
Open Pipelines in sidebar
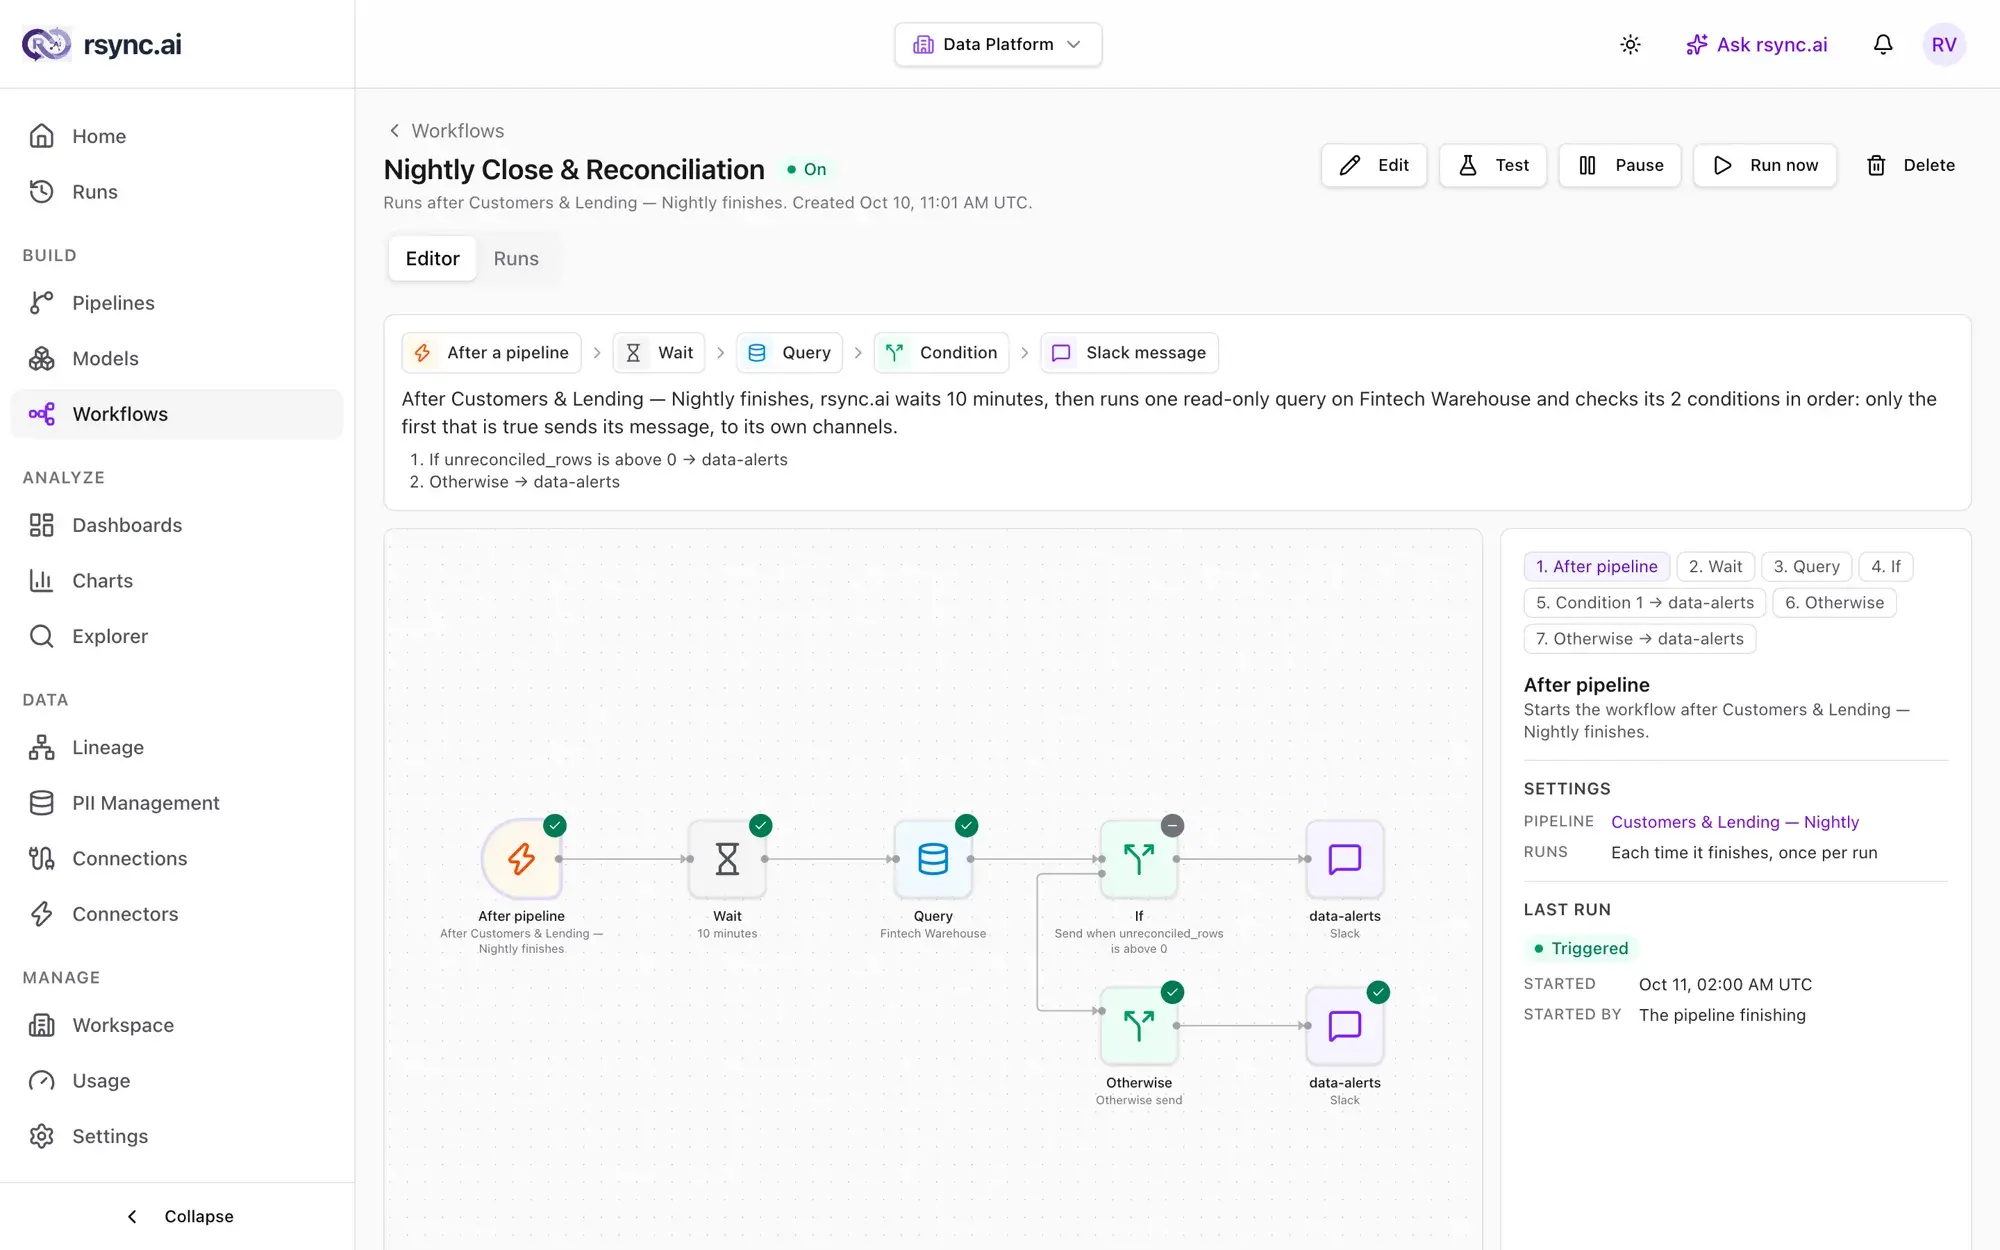click(177, 303)
